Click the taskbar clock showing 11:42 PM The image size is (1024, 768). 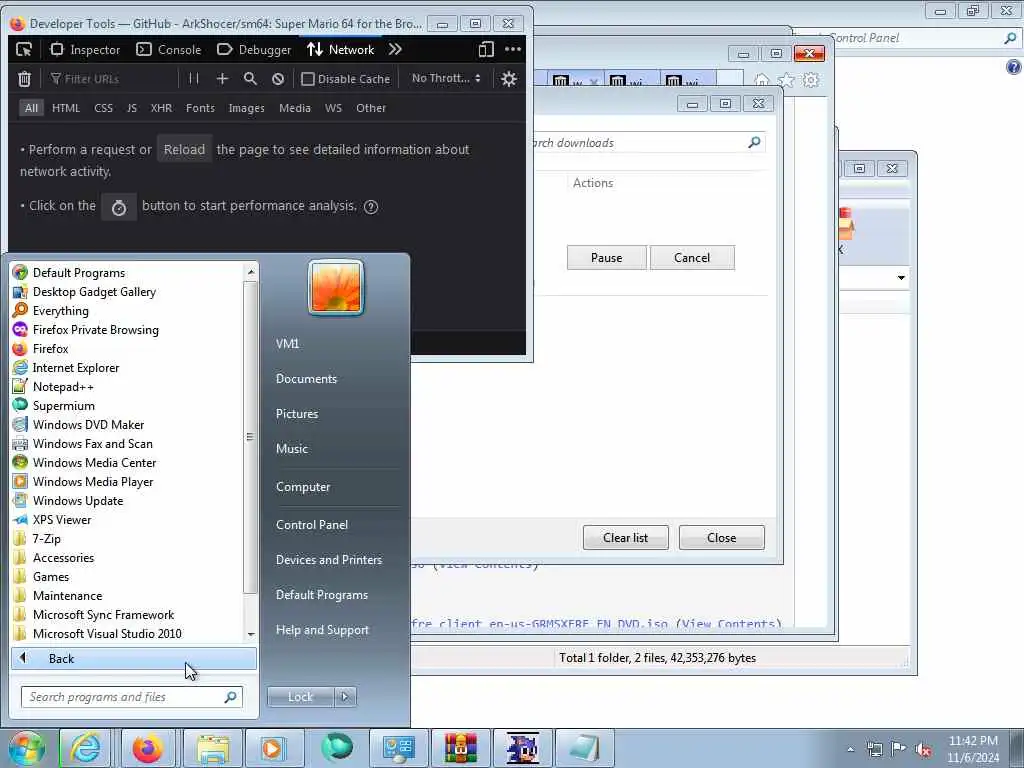(973, 749)
